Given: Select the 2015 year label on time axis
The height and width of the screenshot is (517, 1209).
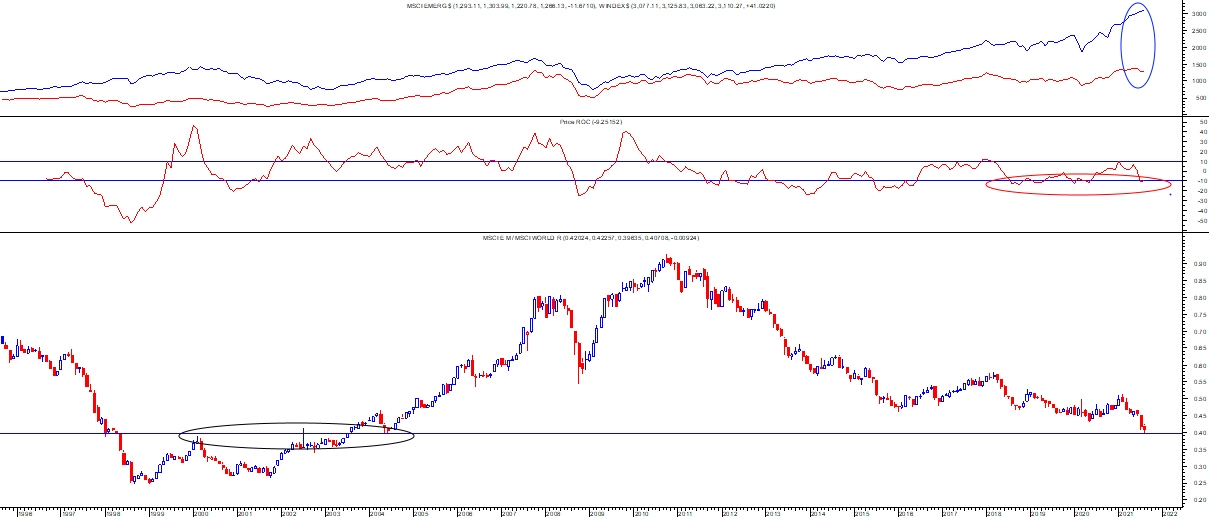Looking at the screenshot, I should [860, 512].
